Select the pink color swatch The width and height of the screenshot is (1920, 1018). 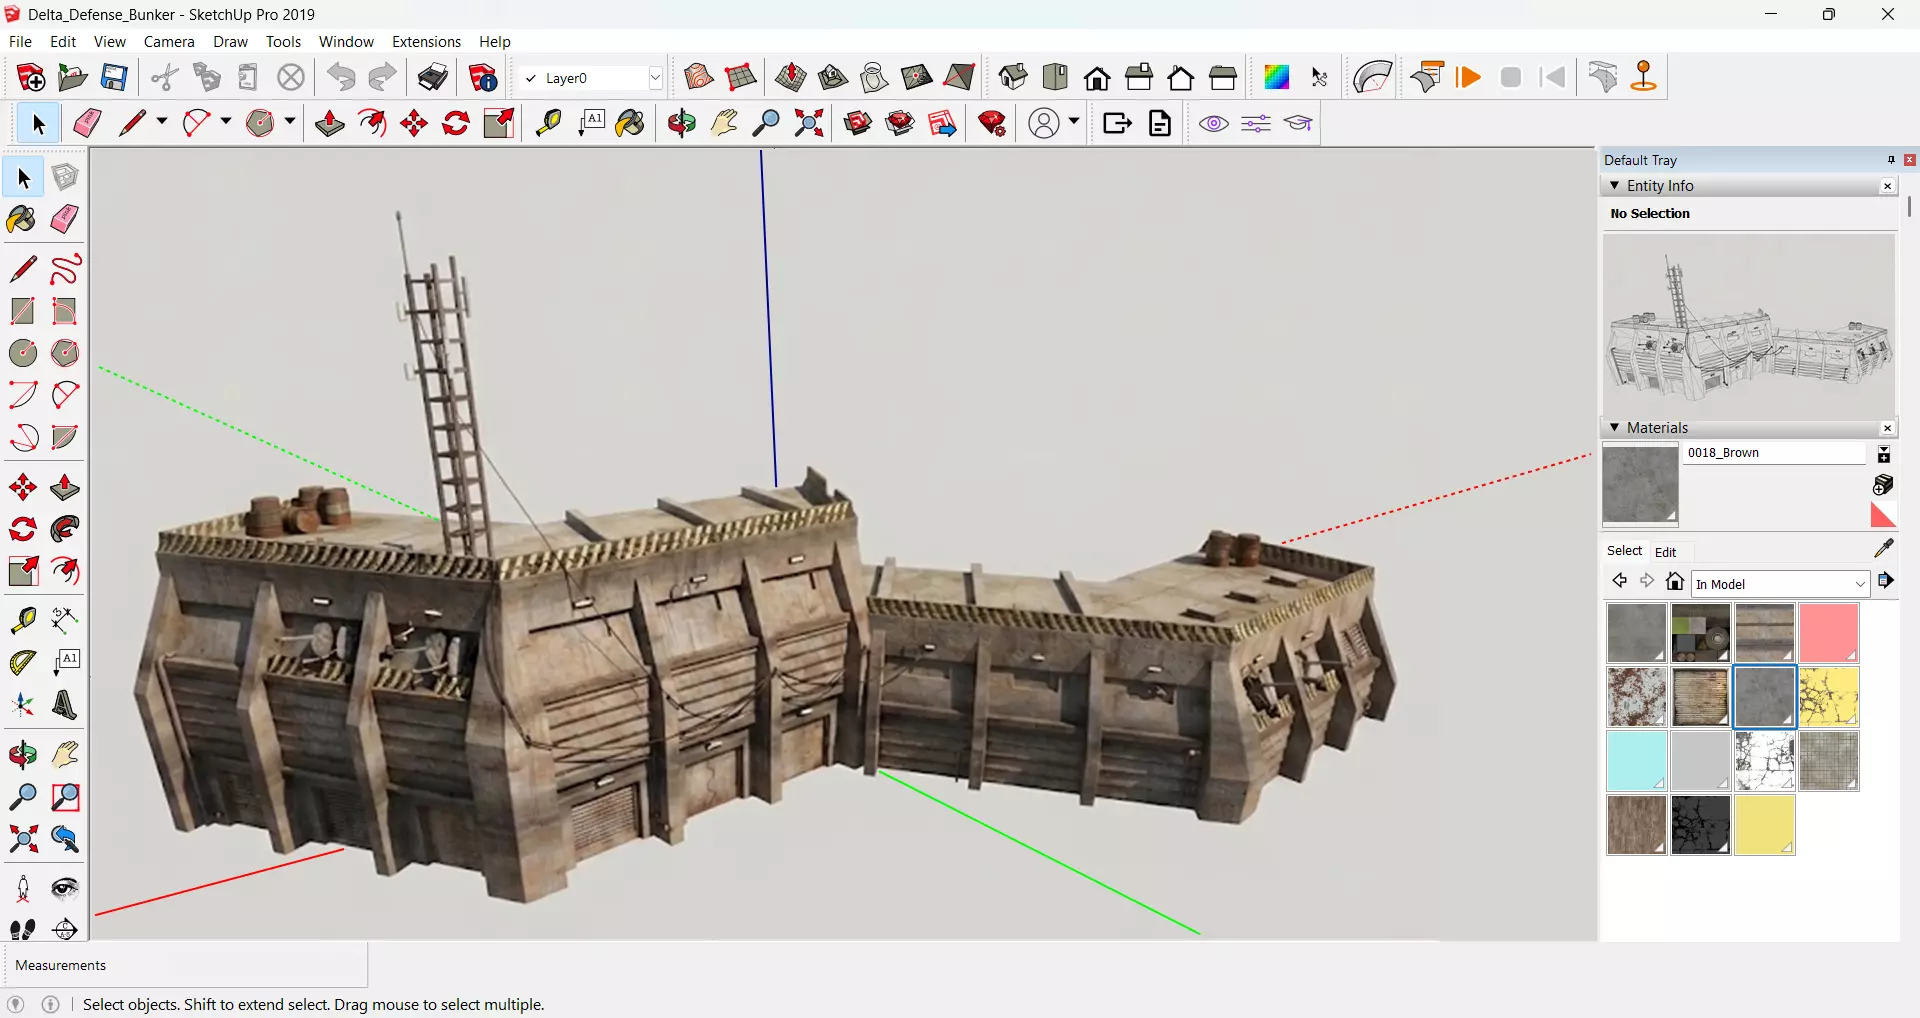pos(1829,632)
